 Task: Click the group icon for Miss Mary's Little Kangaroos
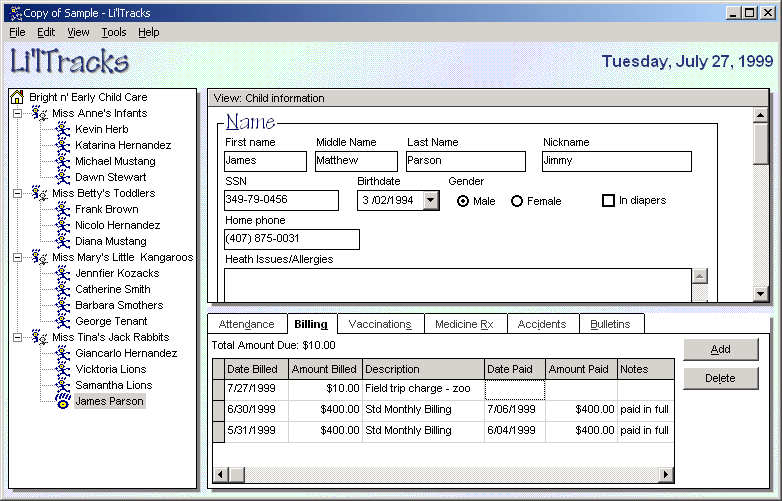tap(39, 257)
